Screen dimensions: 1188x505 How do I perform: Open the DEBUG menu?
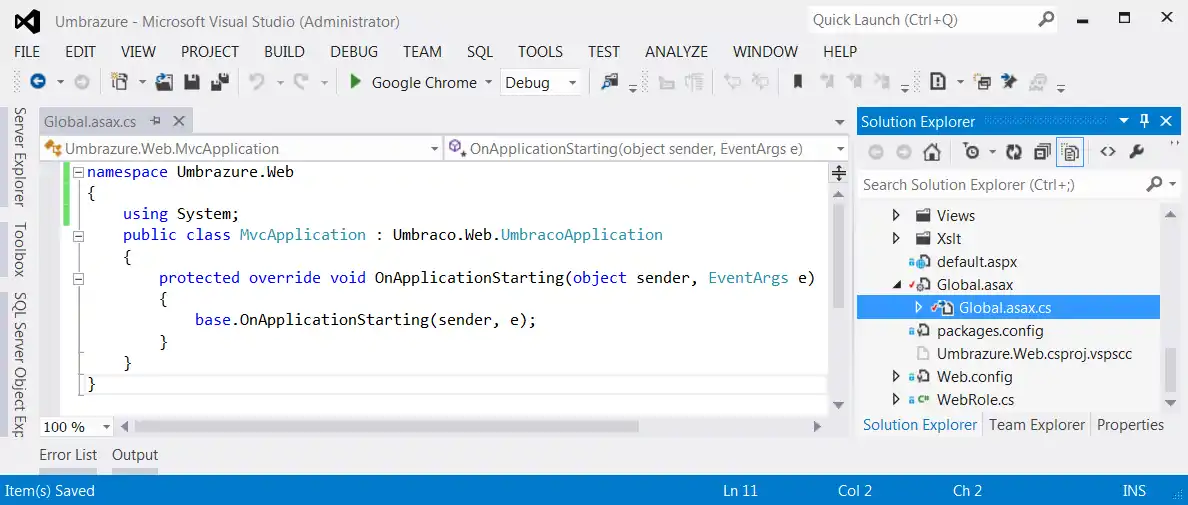pyautogui.click(x=354, y=51)
